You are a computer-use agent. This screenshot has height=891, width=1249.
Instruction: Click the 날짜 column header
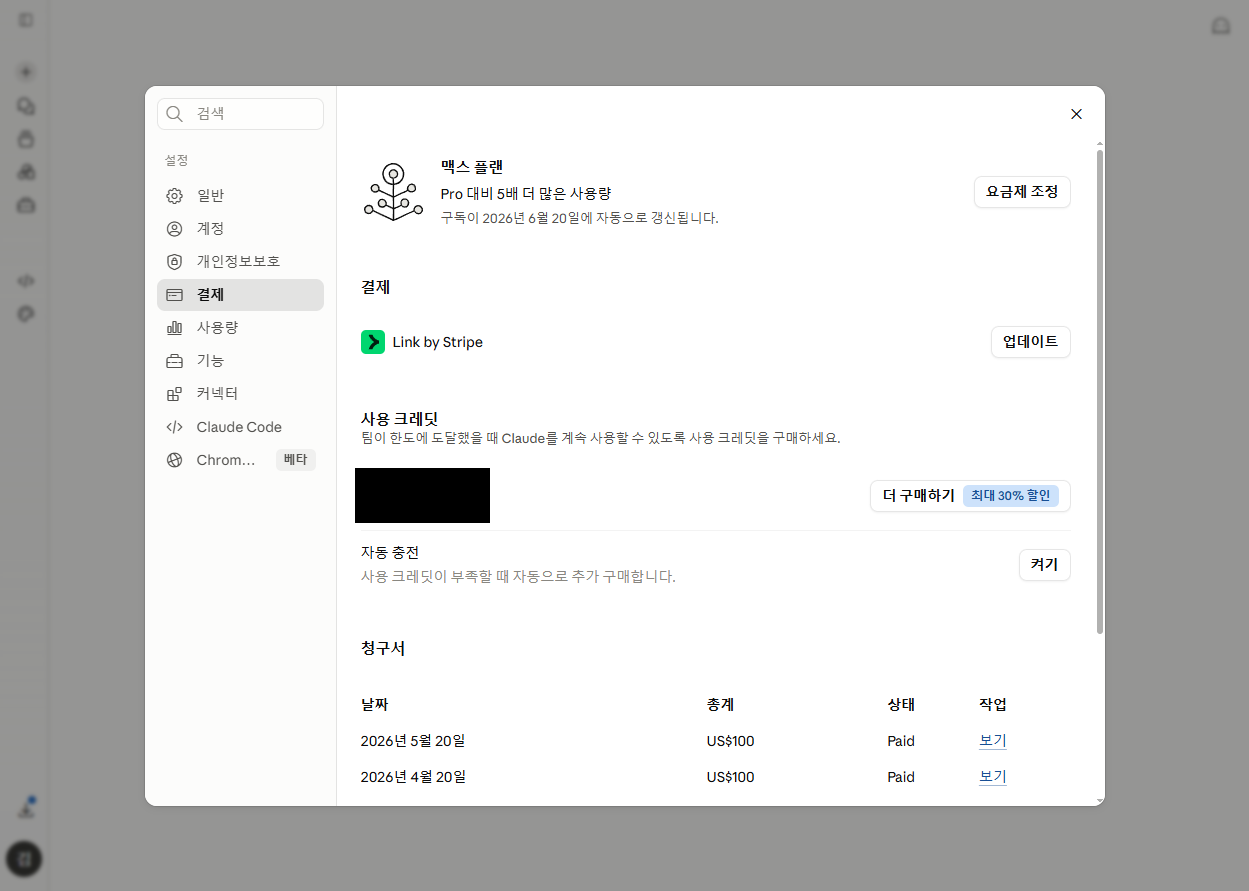pos(374,705)
